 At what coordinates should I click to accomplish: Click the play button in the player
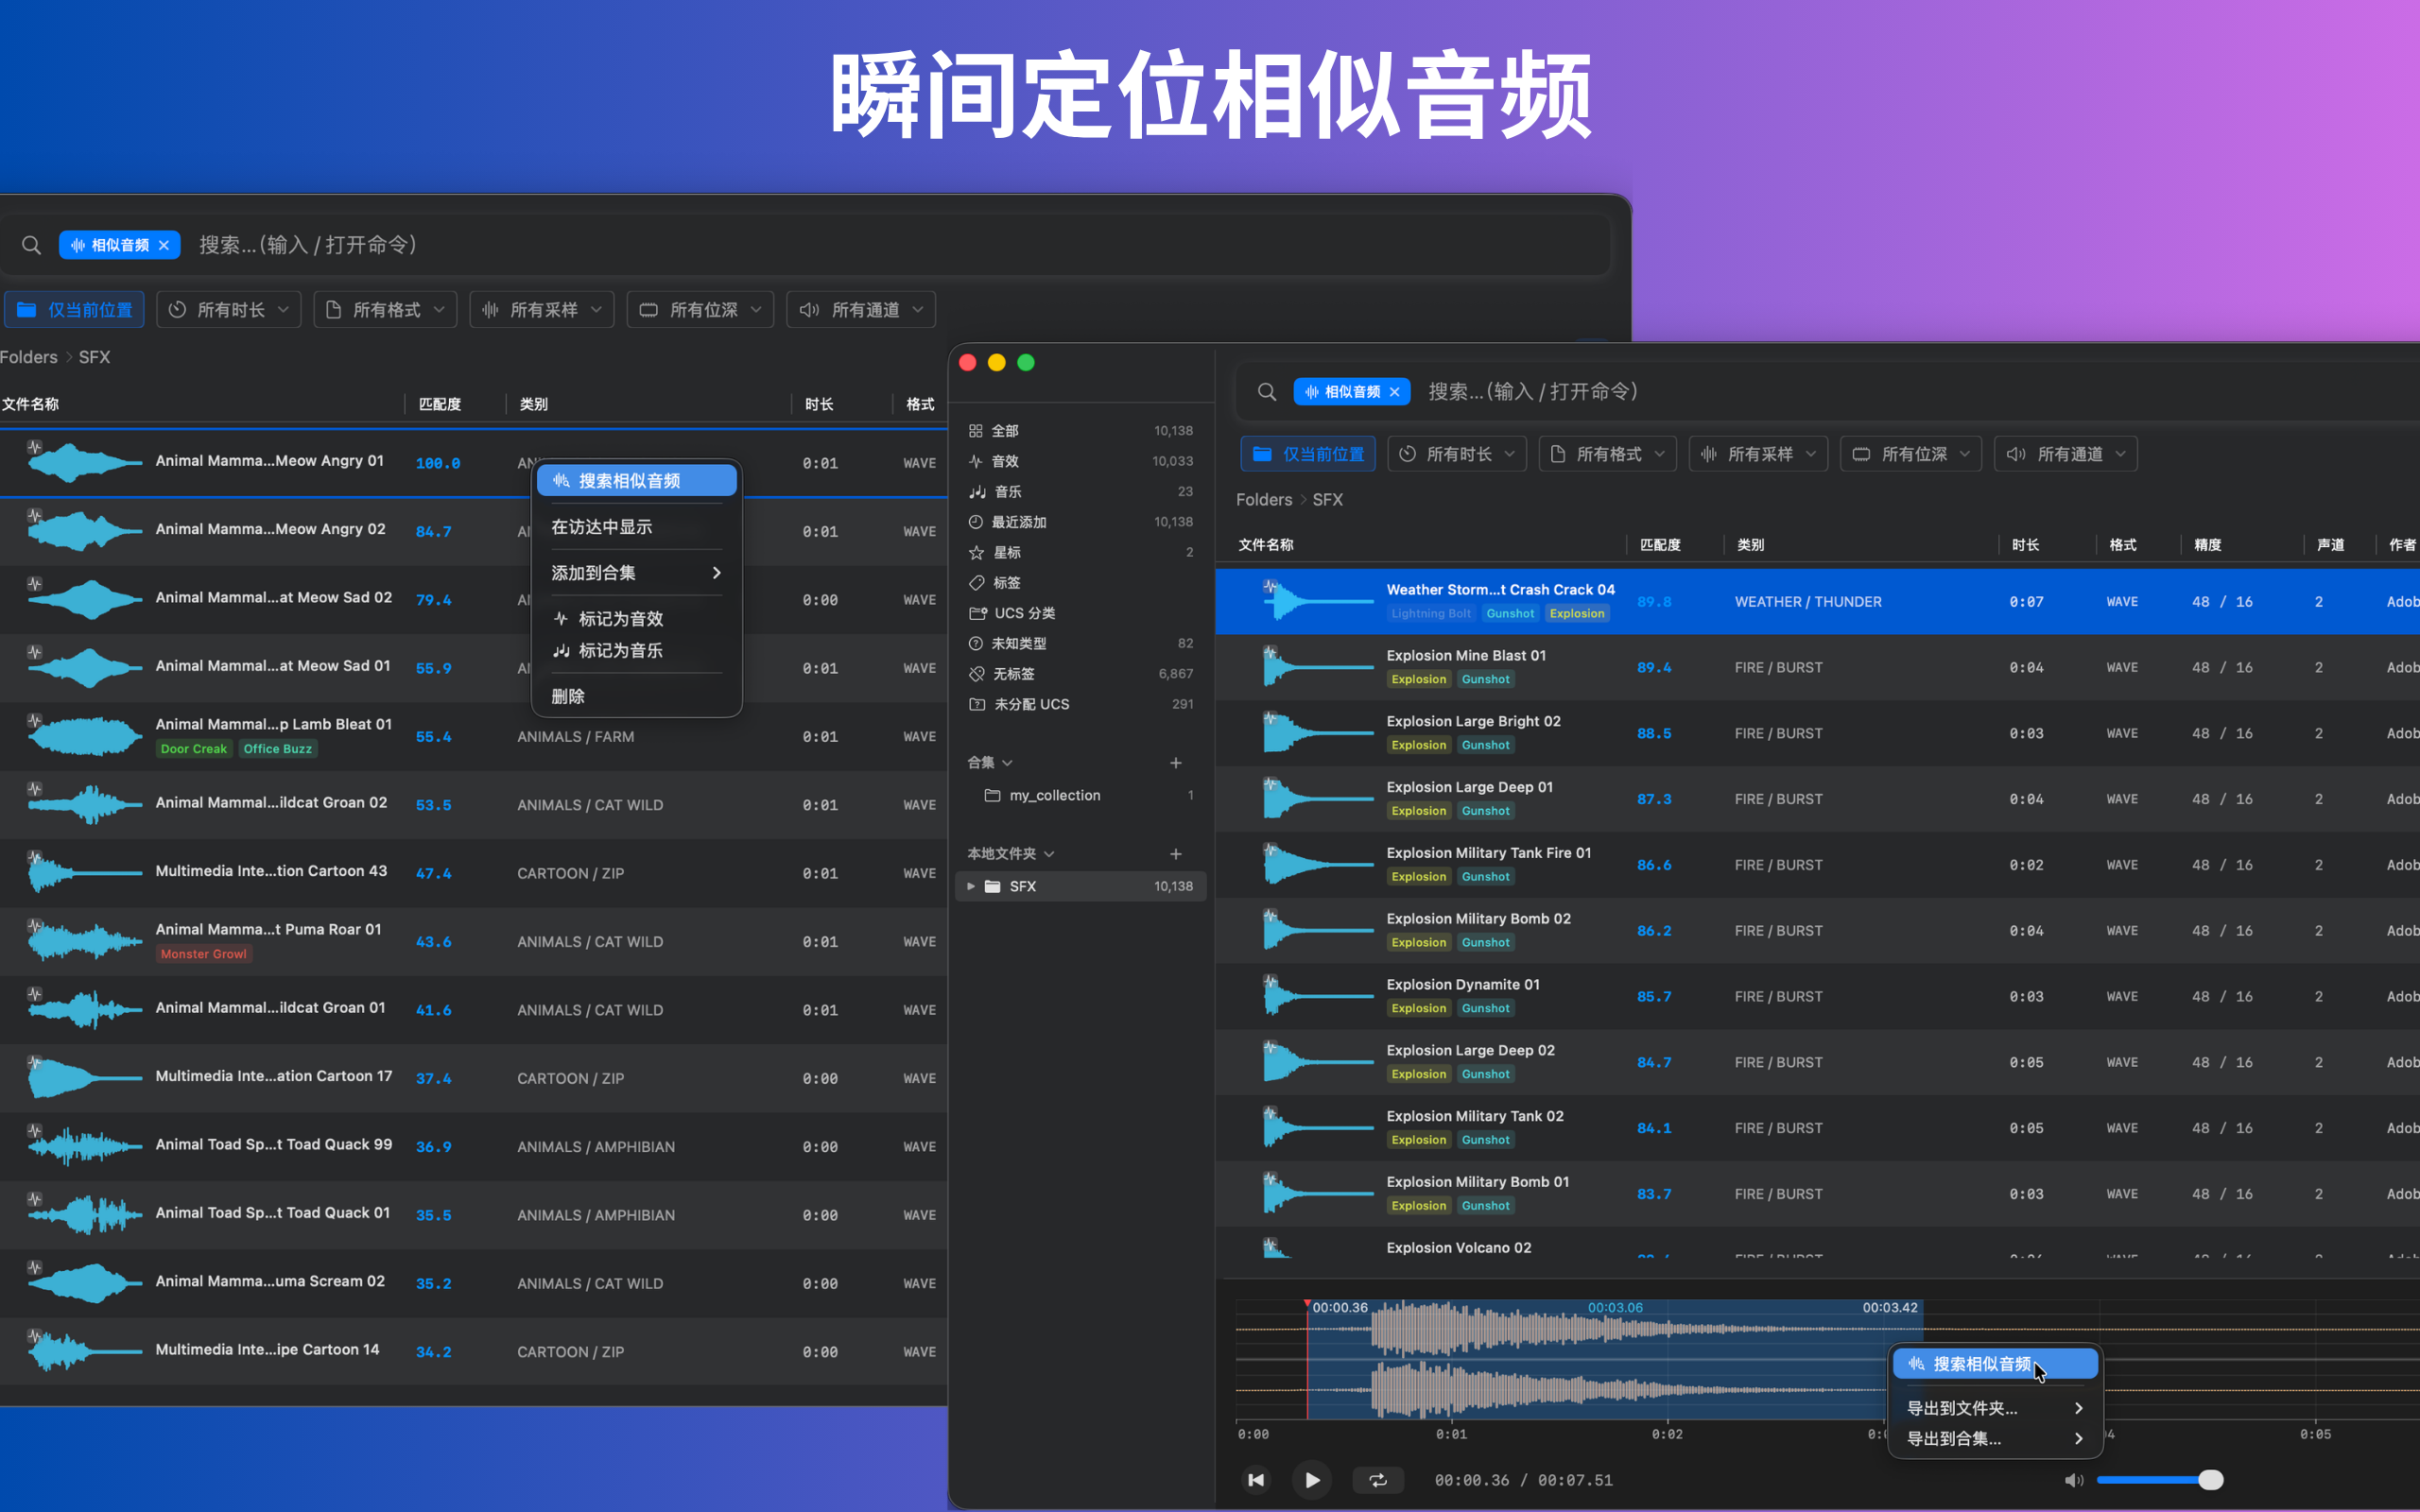coord(1312,1480)
